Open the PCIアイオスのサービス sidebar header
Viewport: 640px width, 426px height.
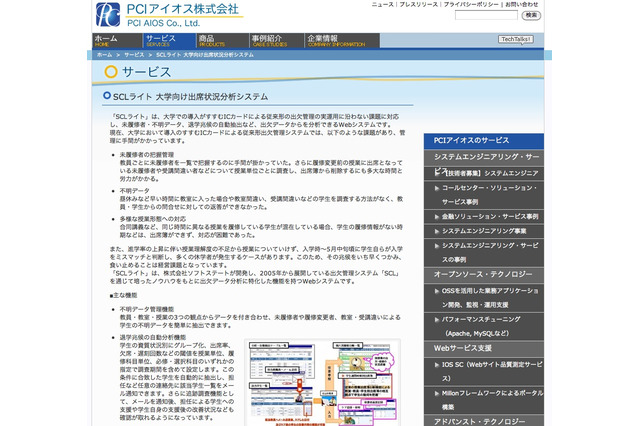484,141
